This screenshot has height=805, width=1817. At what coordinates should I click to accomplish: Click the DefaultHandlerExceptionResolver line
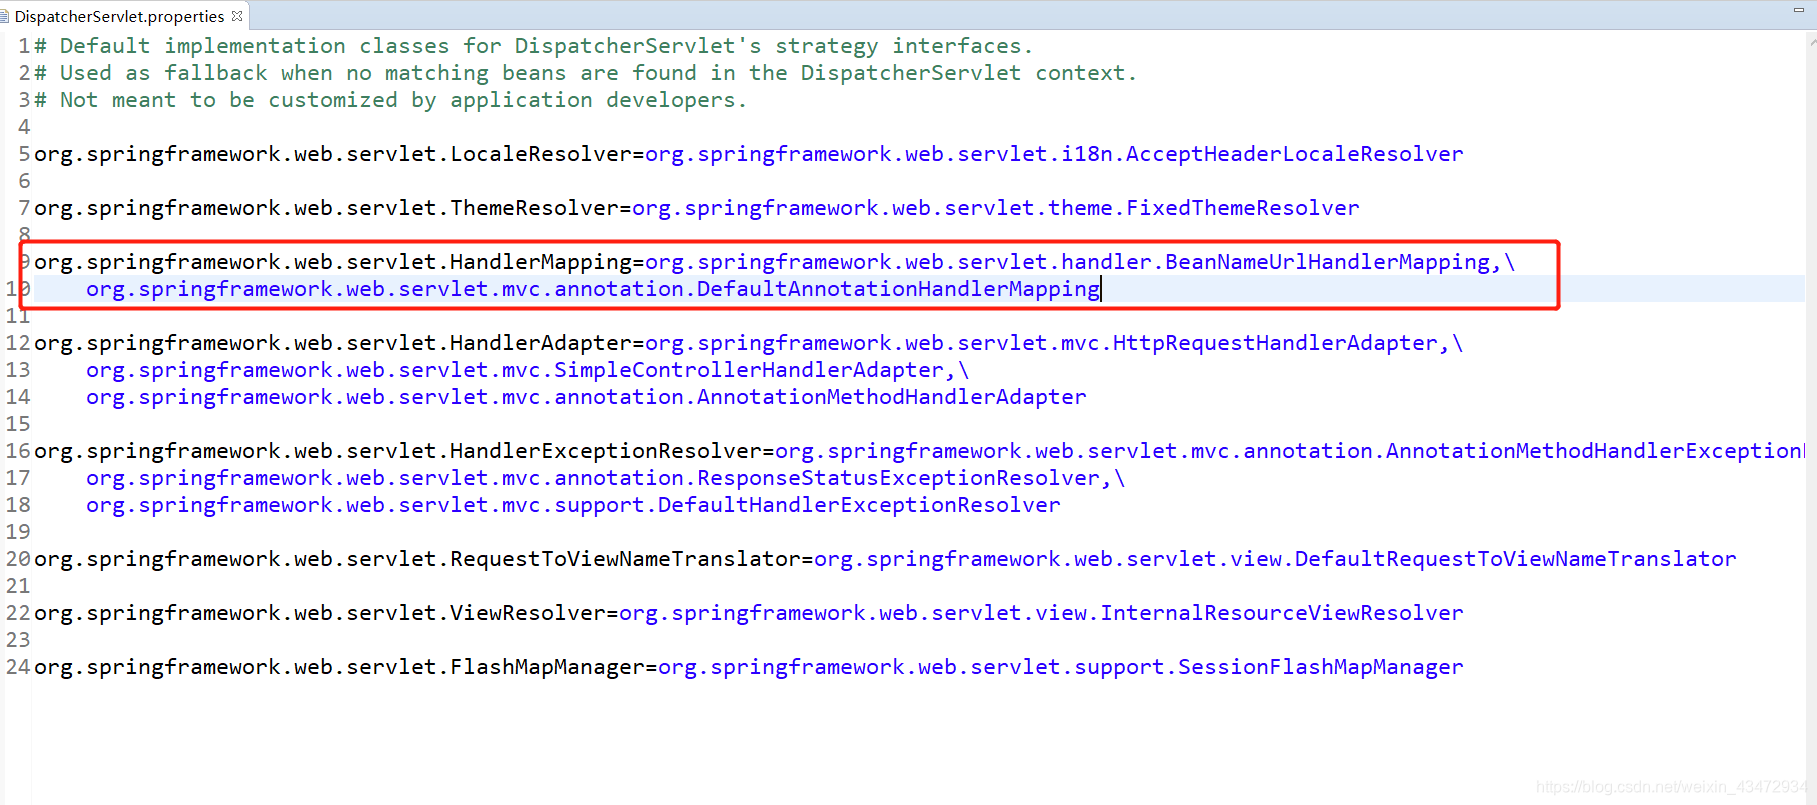[573, 505]
